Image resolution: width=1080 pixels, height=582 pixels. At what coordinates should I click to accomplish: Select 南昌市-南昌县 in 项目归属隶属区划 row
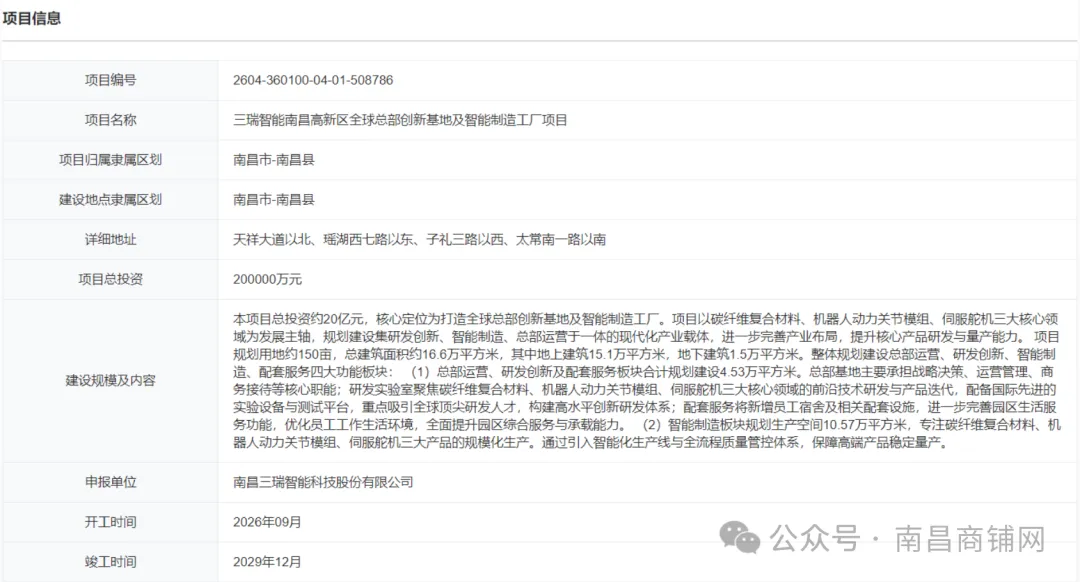pyautogui.click(x=273, y=160)
